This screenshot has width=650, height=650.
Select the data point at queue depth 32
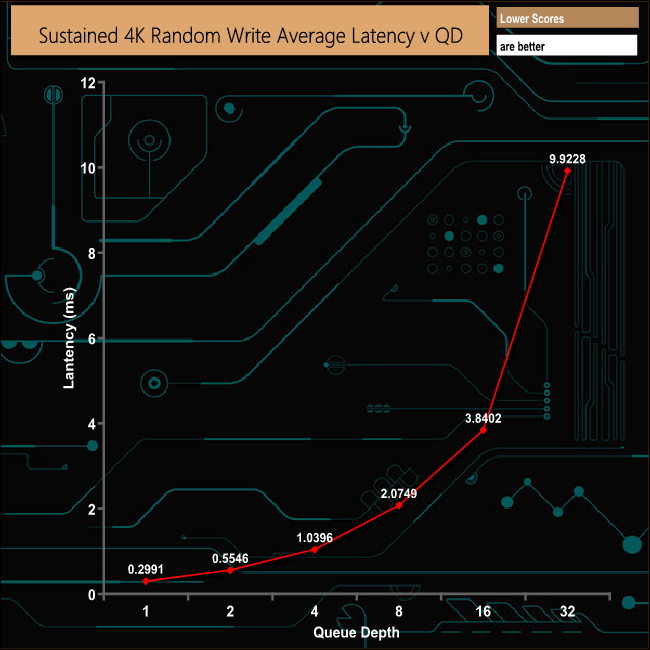[x=568, y=171]
